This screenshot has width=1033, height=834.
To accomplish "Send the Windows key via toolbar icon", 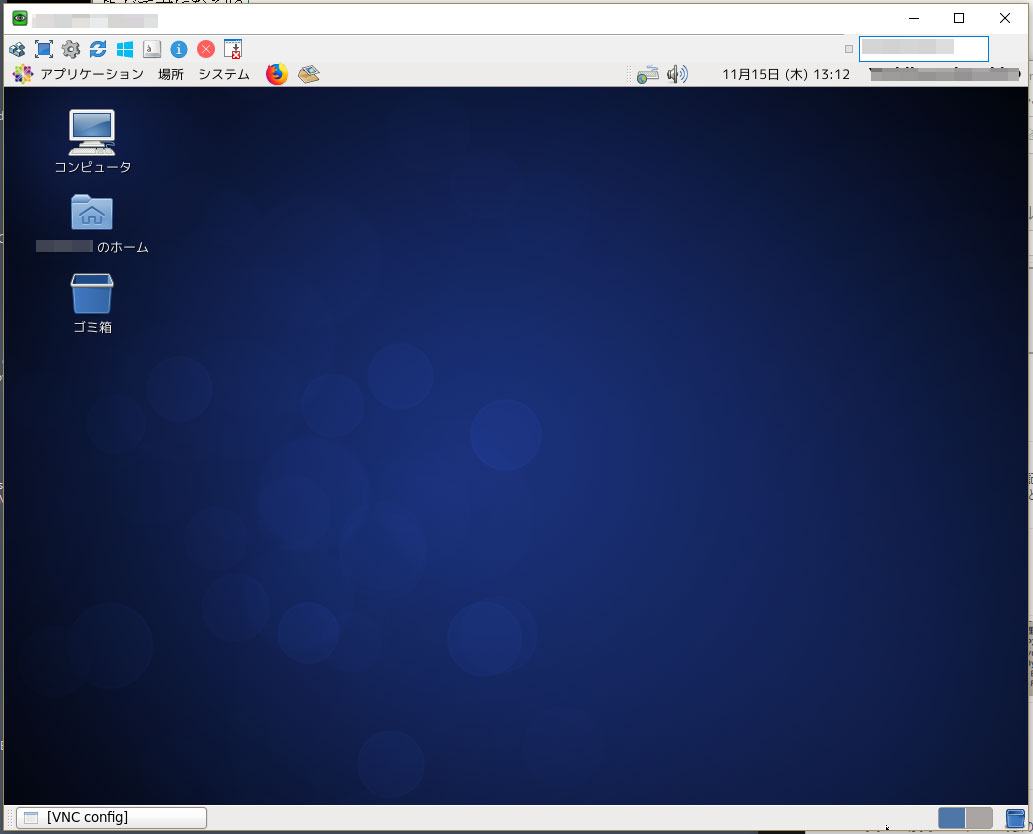I will tap(125, 49).
